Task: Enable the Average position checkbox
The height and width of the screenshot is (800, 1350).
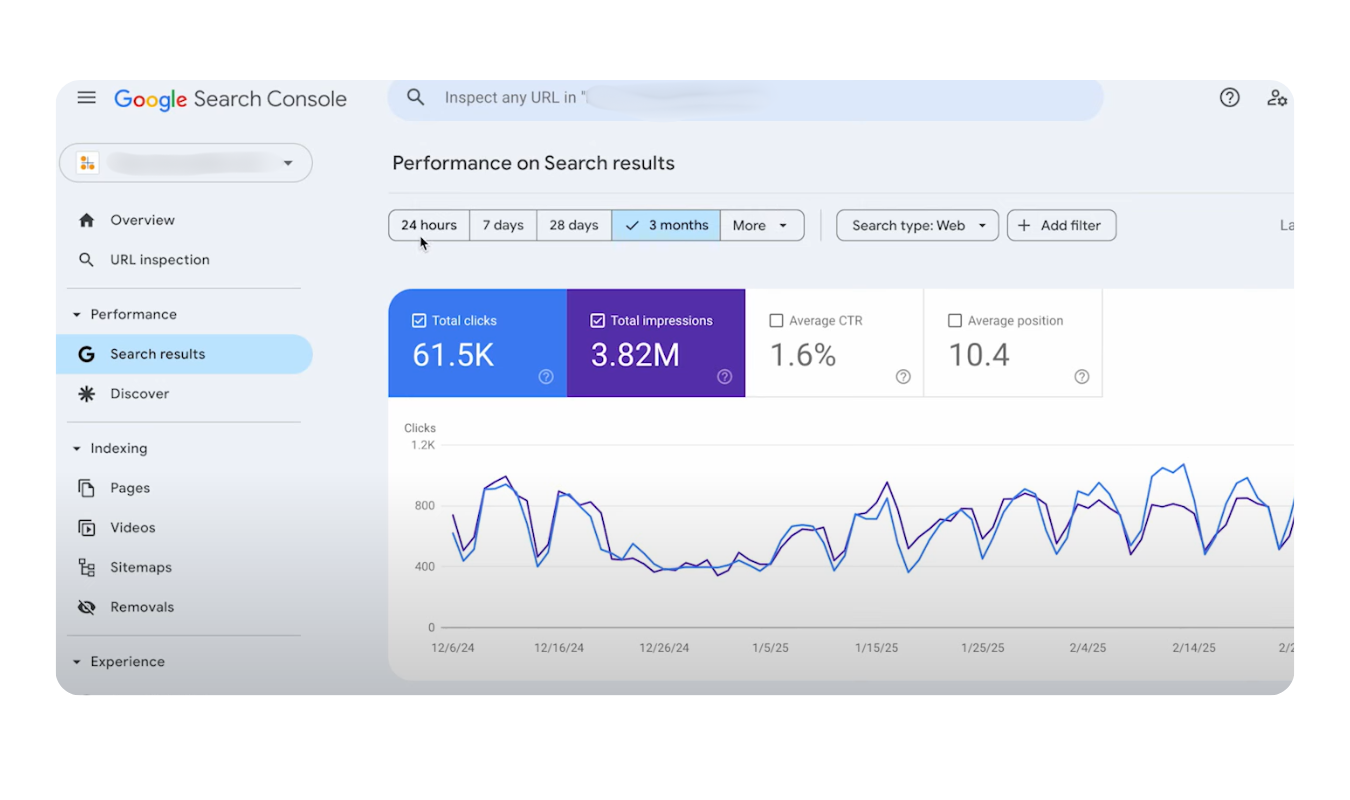Action: [x=954, y=321]
